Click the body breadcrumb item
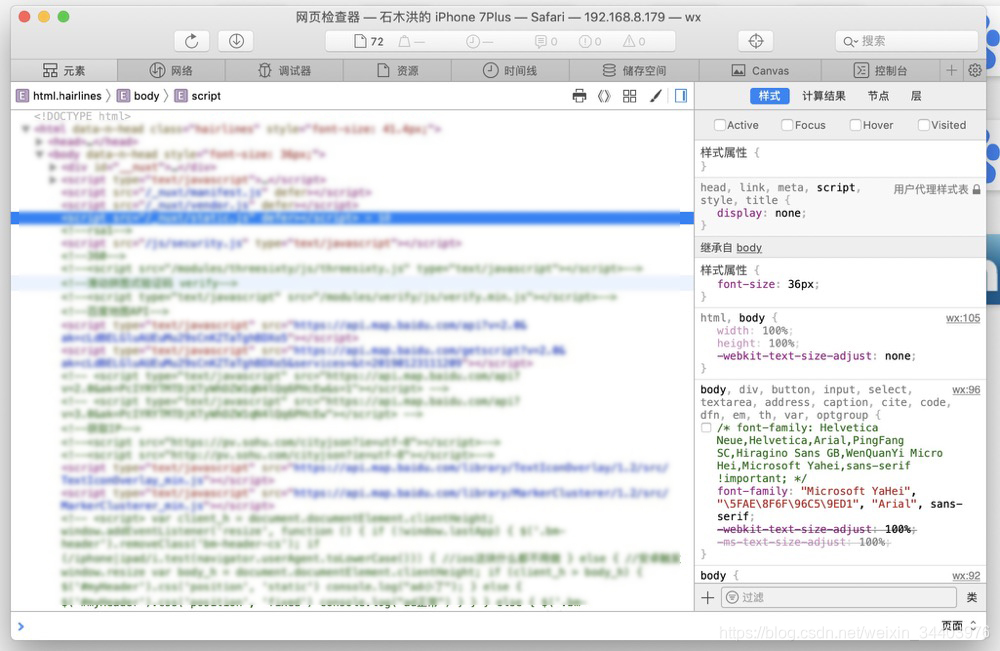1000x651 pixels. [x=138, y=96]
